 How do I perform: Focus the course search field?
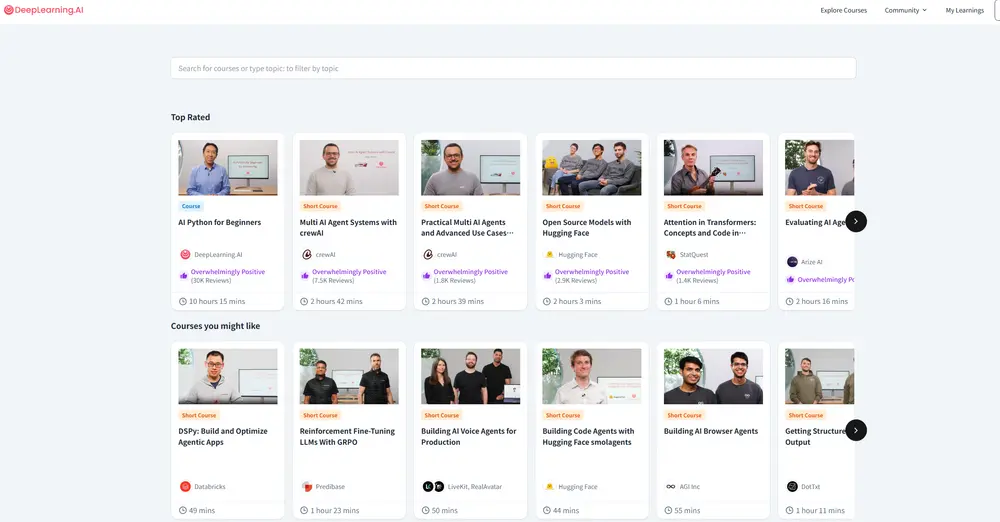click(513, 68)
